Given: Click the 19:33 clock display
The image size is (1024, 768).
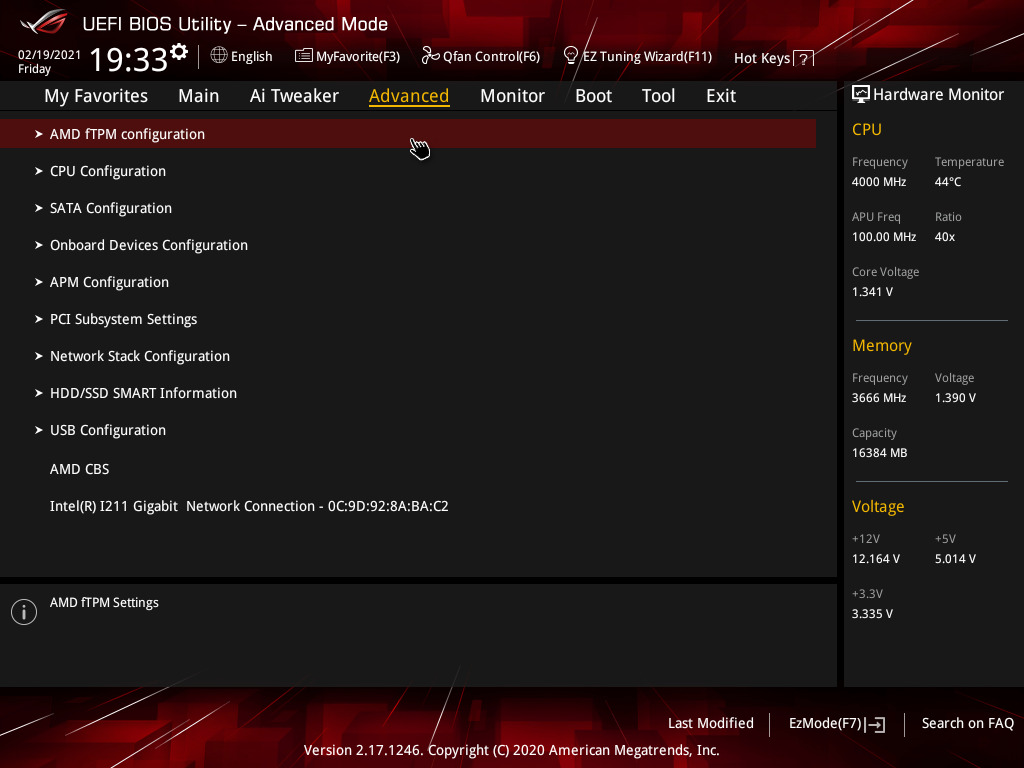Looking at the screenshot, I should 129,59.
